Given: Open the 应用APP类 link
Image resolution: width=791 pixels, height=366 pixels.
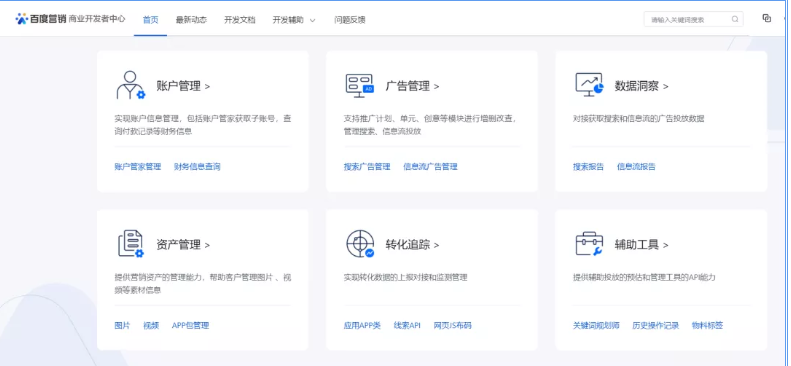Looking at the screenshot, I should (362, 326).
